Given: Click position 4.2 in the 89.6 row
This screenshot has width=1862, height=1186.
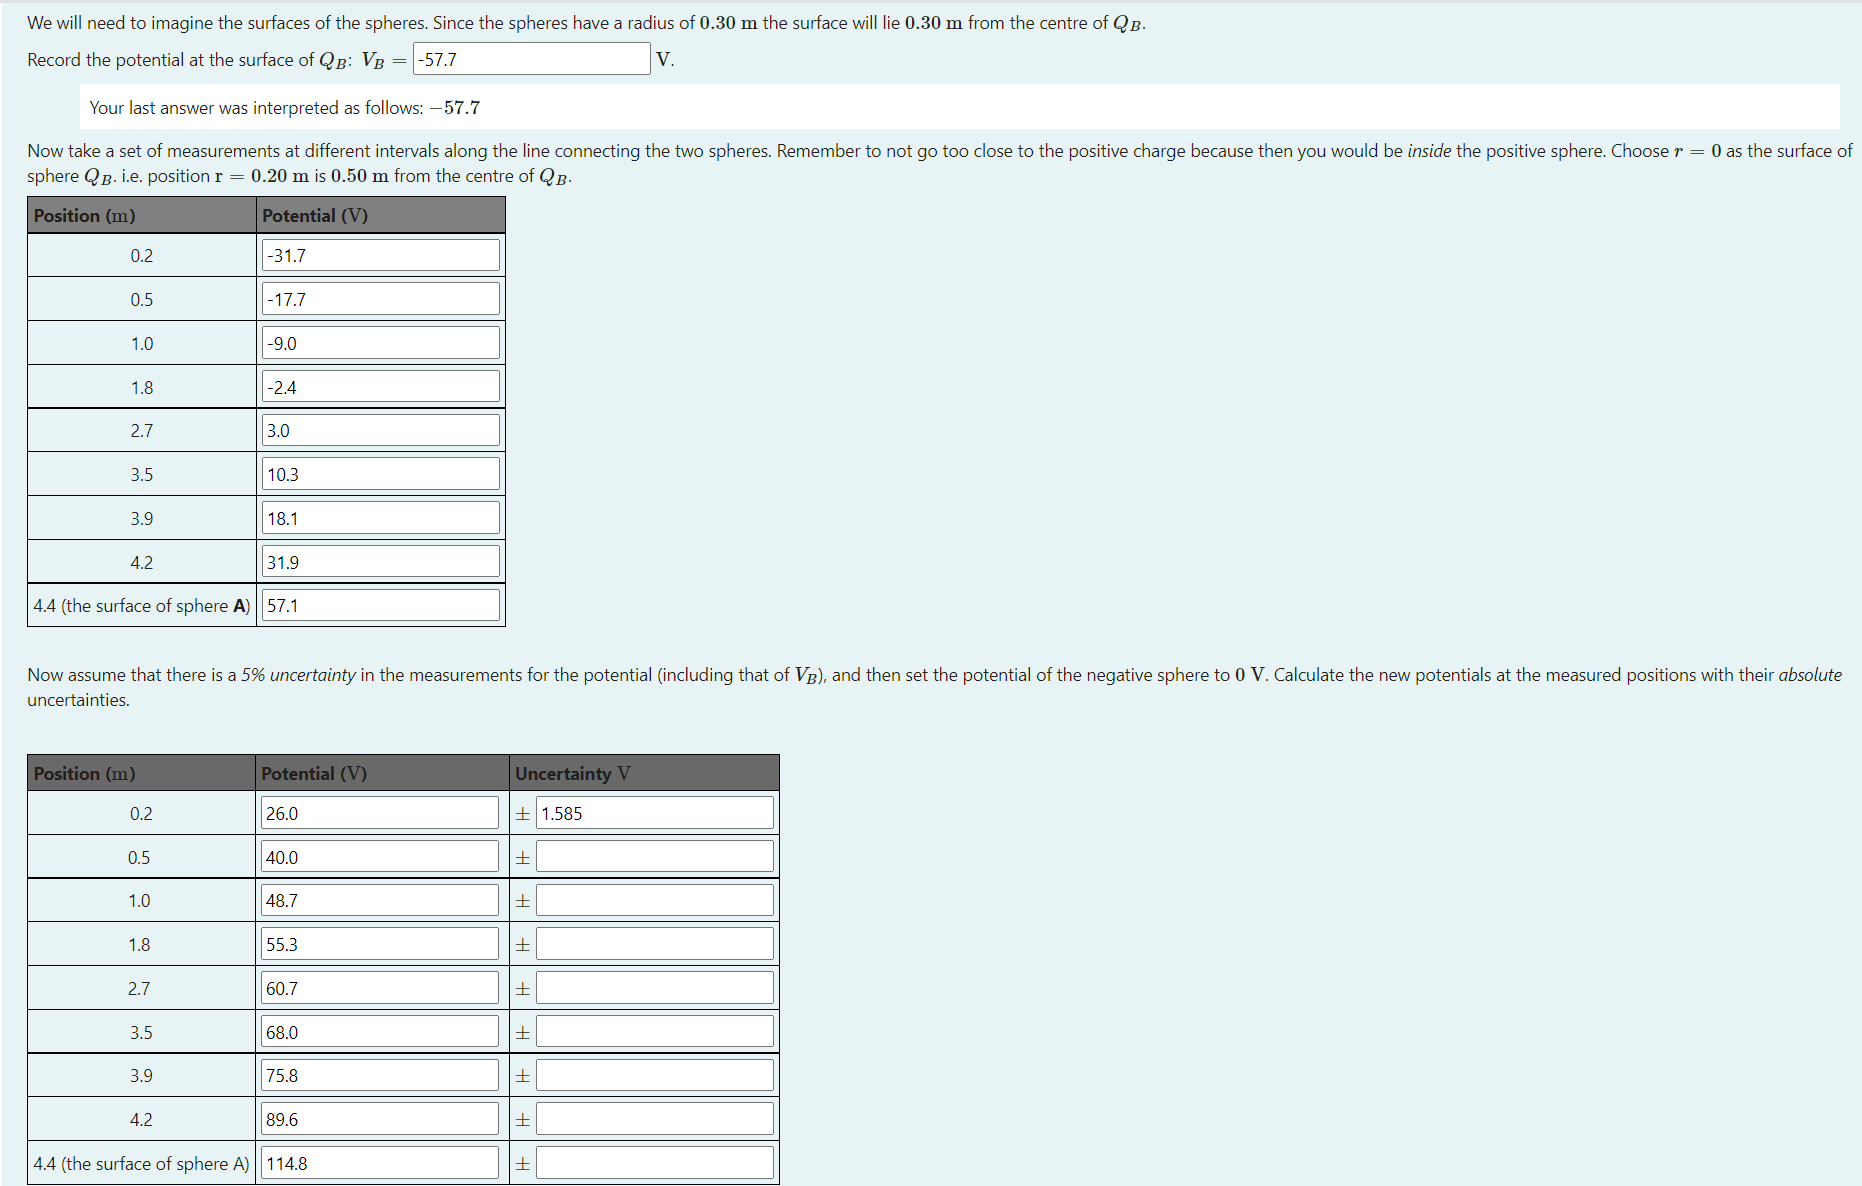Looking at the screenshot, I should click(x=141, y=1119).
